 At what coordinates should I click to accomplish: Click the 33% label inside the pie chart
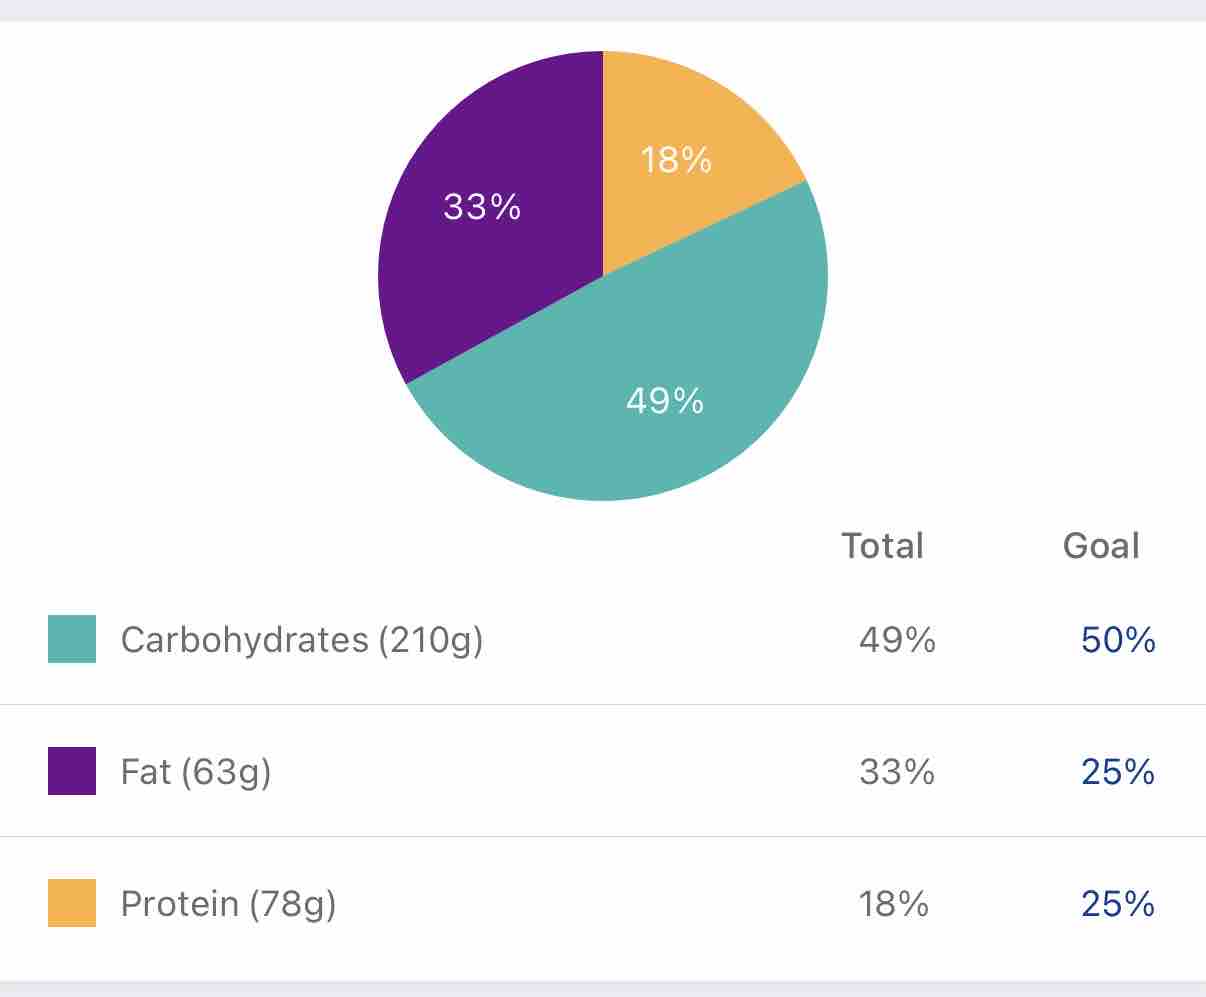tap(482, 207)
